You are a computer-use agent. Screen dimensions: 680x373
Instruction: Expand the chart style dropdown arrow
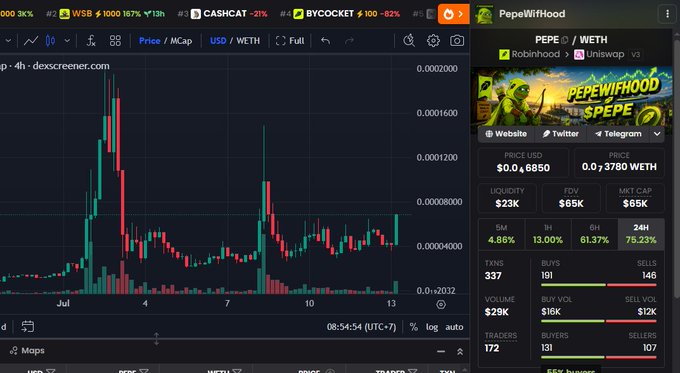click(x=67, y=41)
